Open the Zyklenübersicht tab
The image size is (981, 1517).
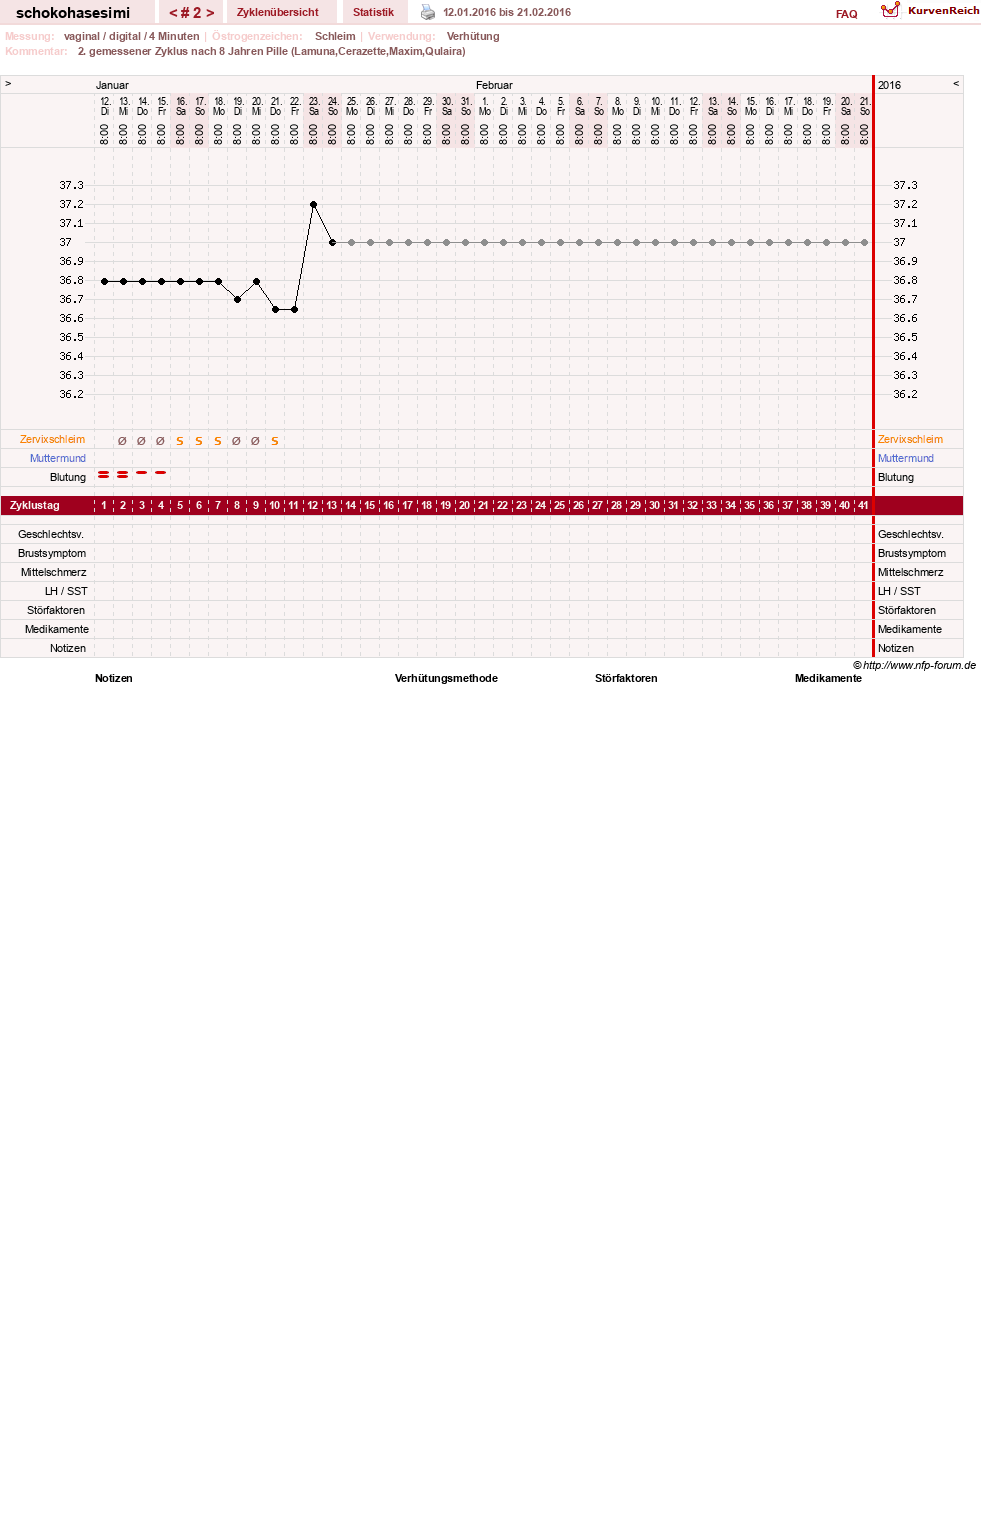(x=278, y=12)
